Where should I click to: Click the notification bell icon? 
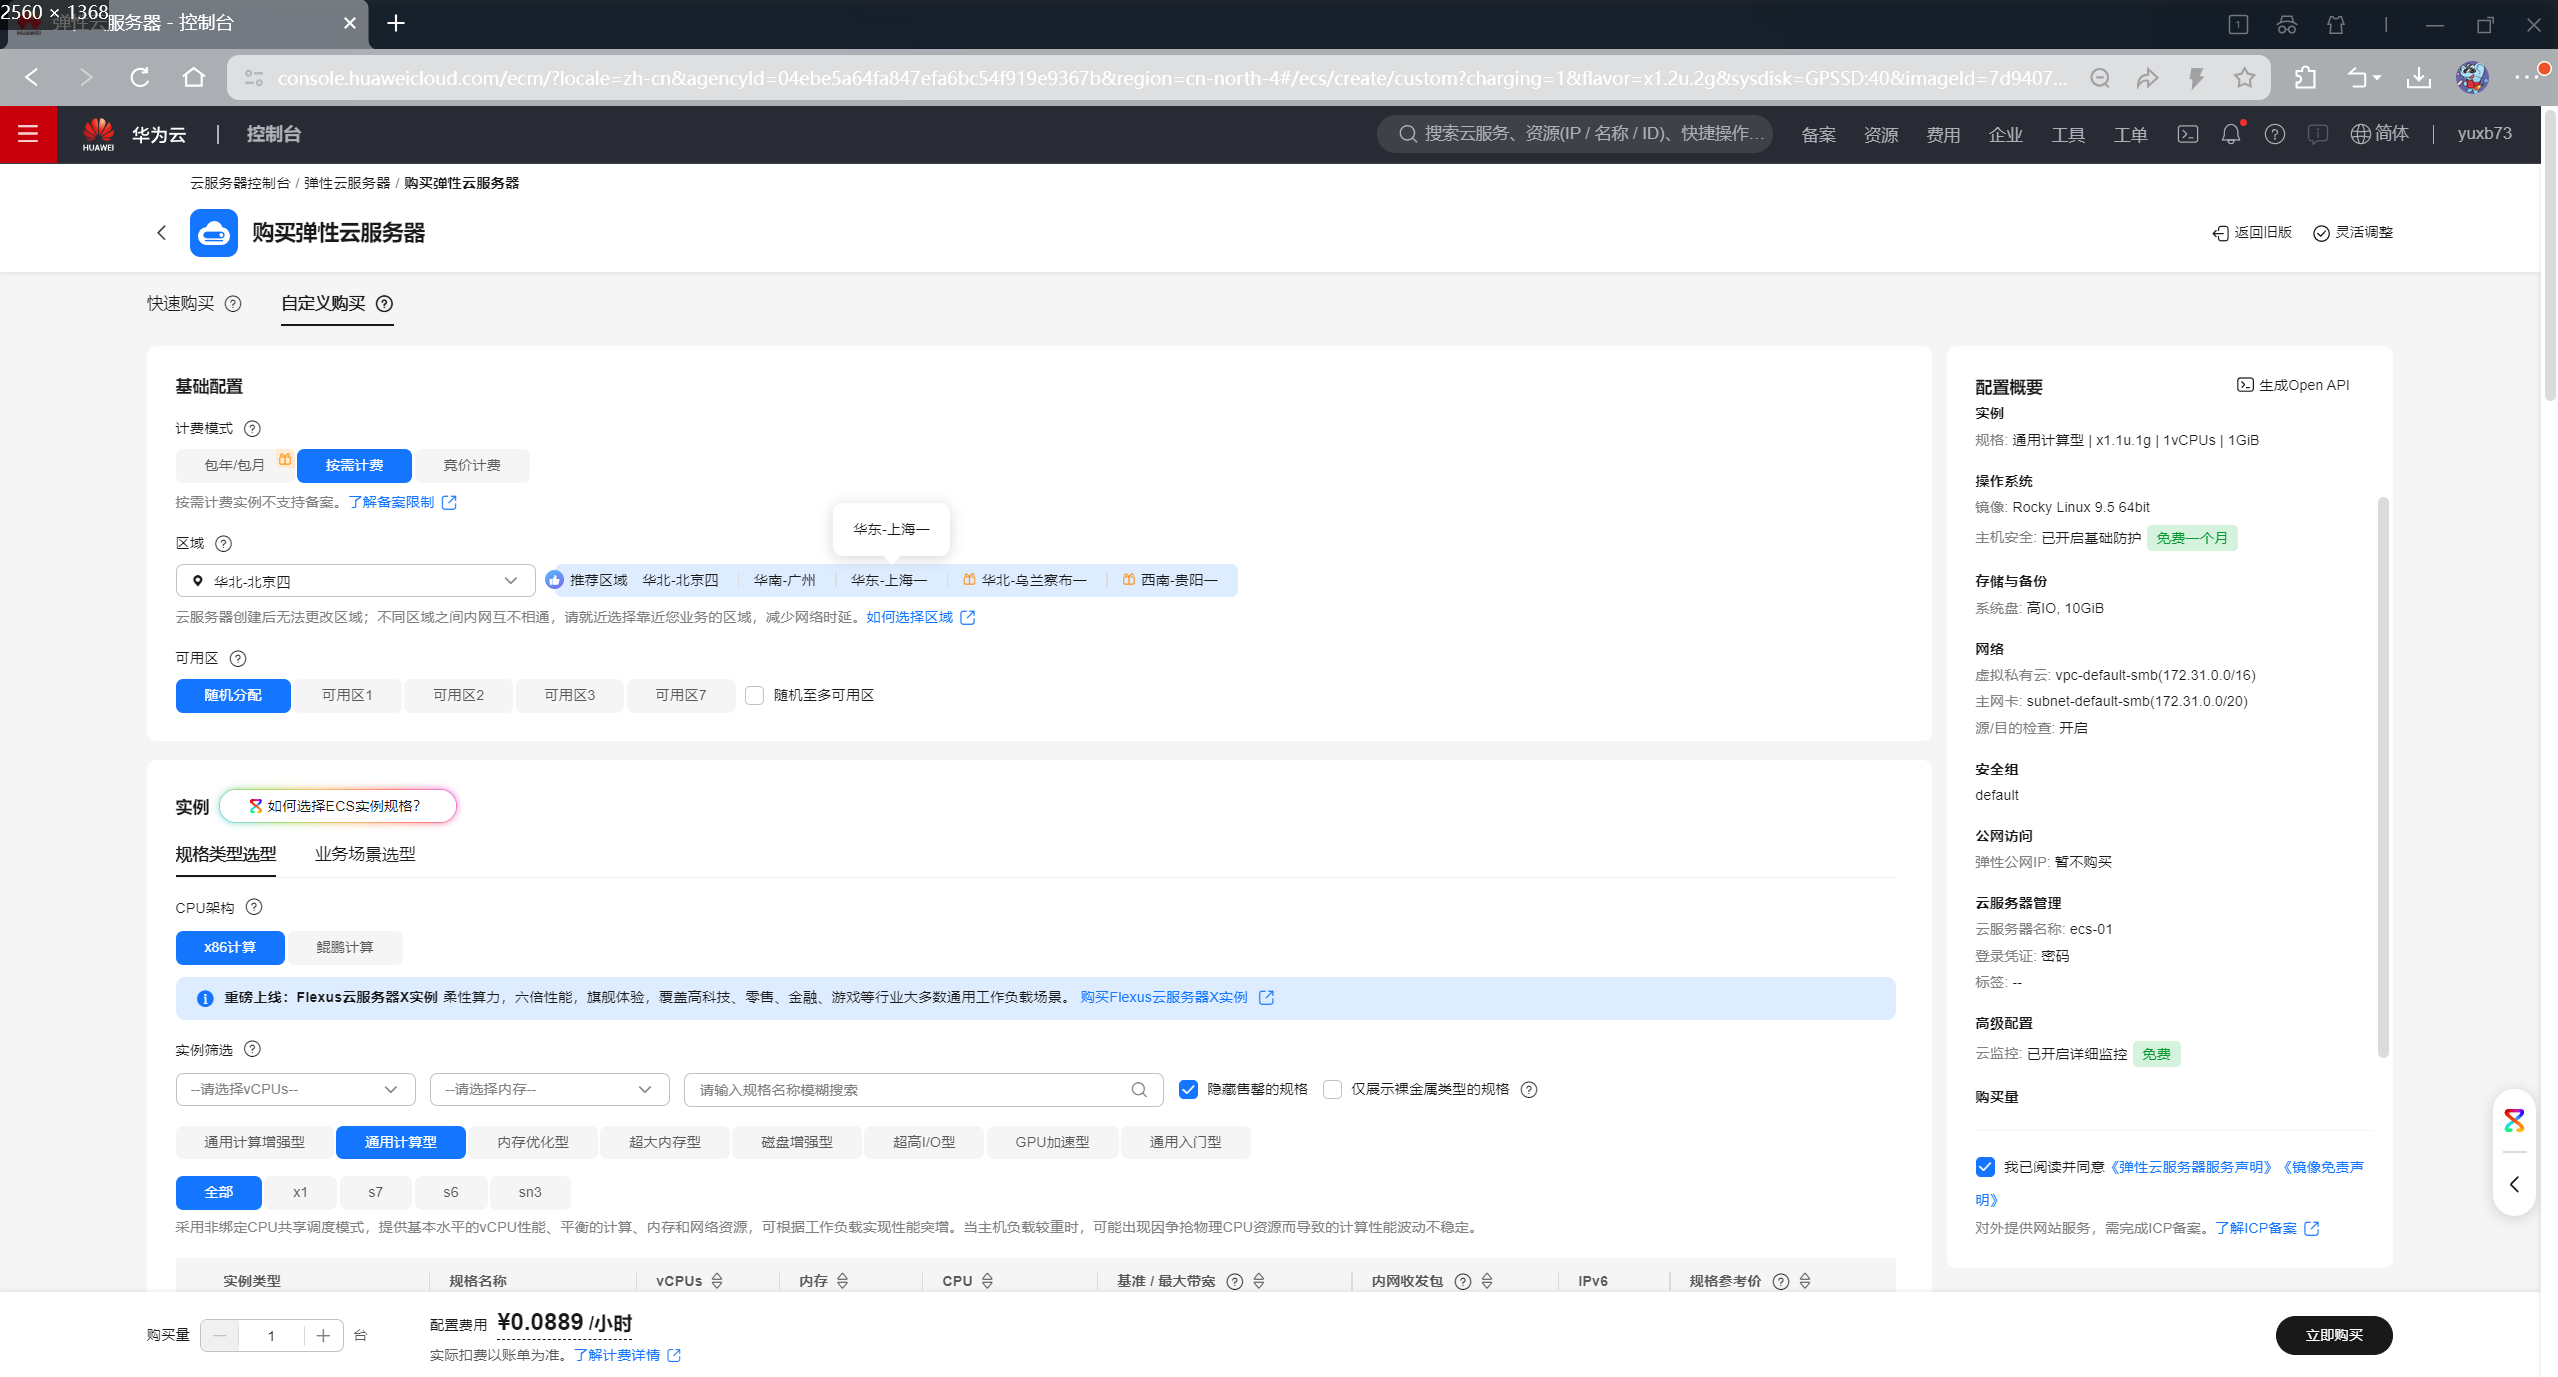coord(2230,134)
